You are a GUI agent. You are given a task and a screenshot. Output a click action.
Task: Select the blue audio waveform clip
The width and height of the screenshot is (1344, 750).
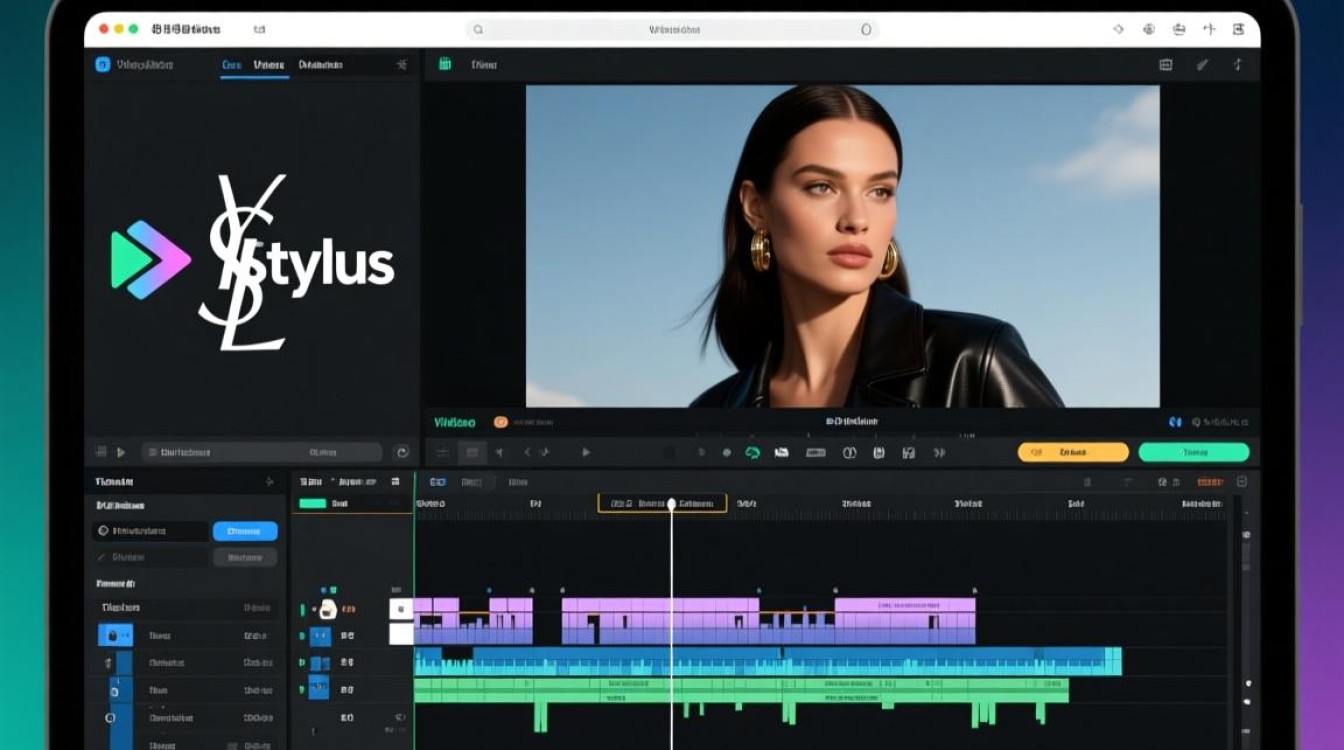point(768,661)
